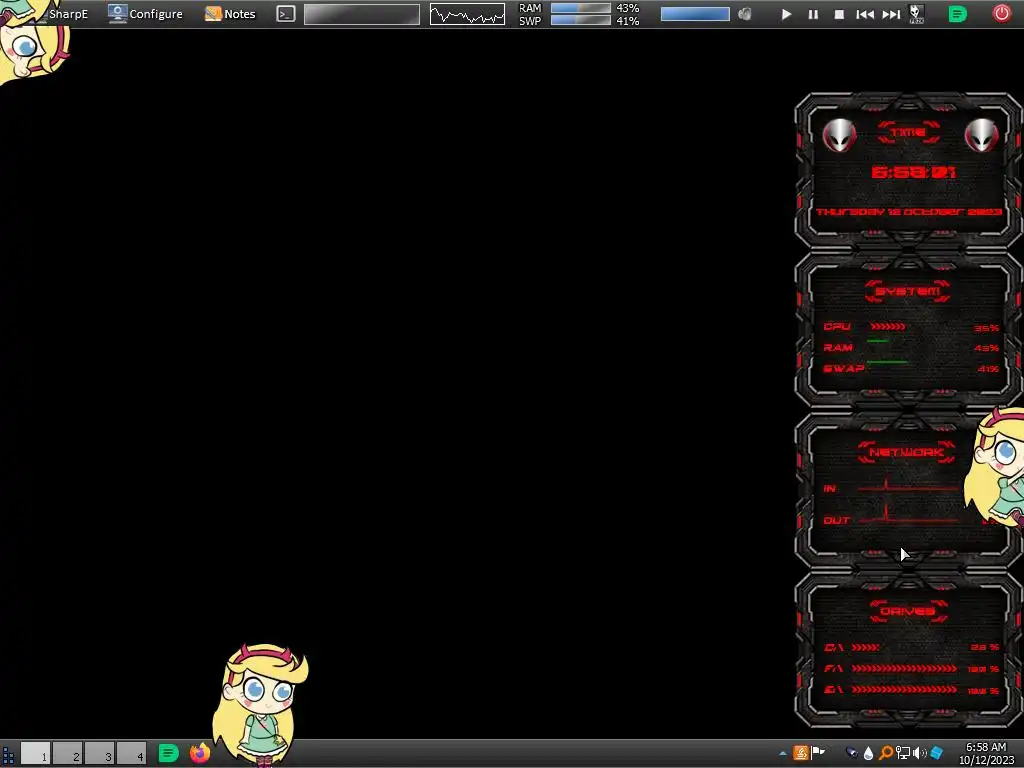Open the network tray icon
The height and width of the screenshot is (768, 1024).
click(903, 753)
